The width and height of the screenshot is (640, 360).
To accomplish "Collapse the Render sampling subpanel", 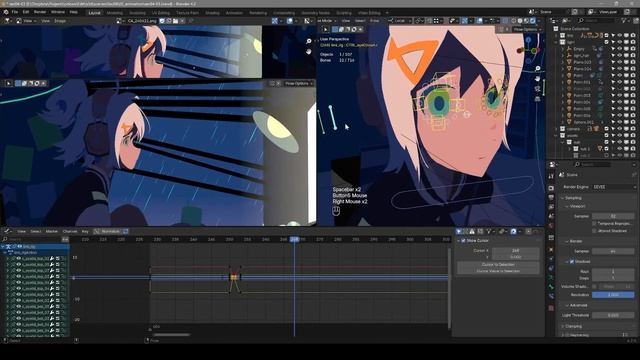I will coord(576,241).
